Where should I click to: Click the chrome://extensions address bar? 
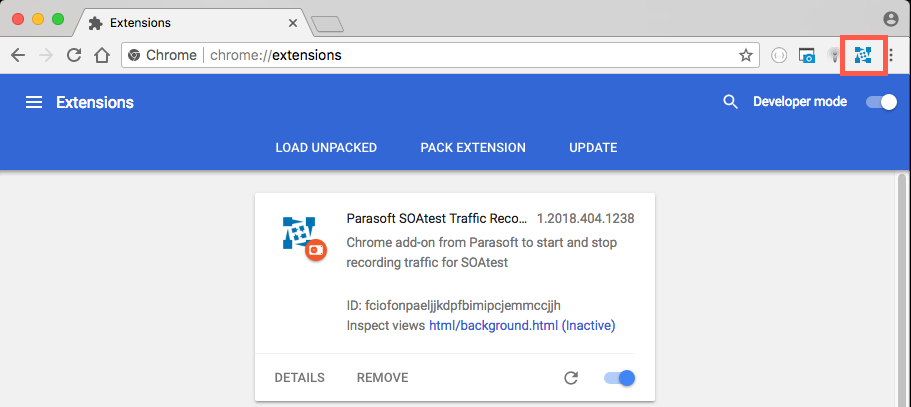(x=440, y=55)
